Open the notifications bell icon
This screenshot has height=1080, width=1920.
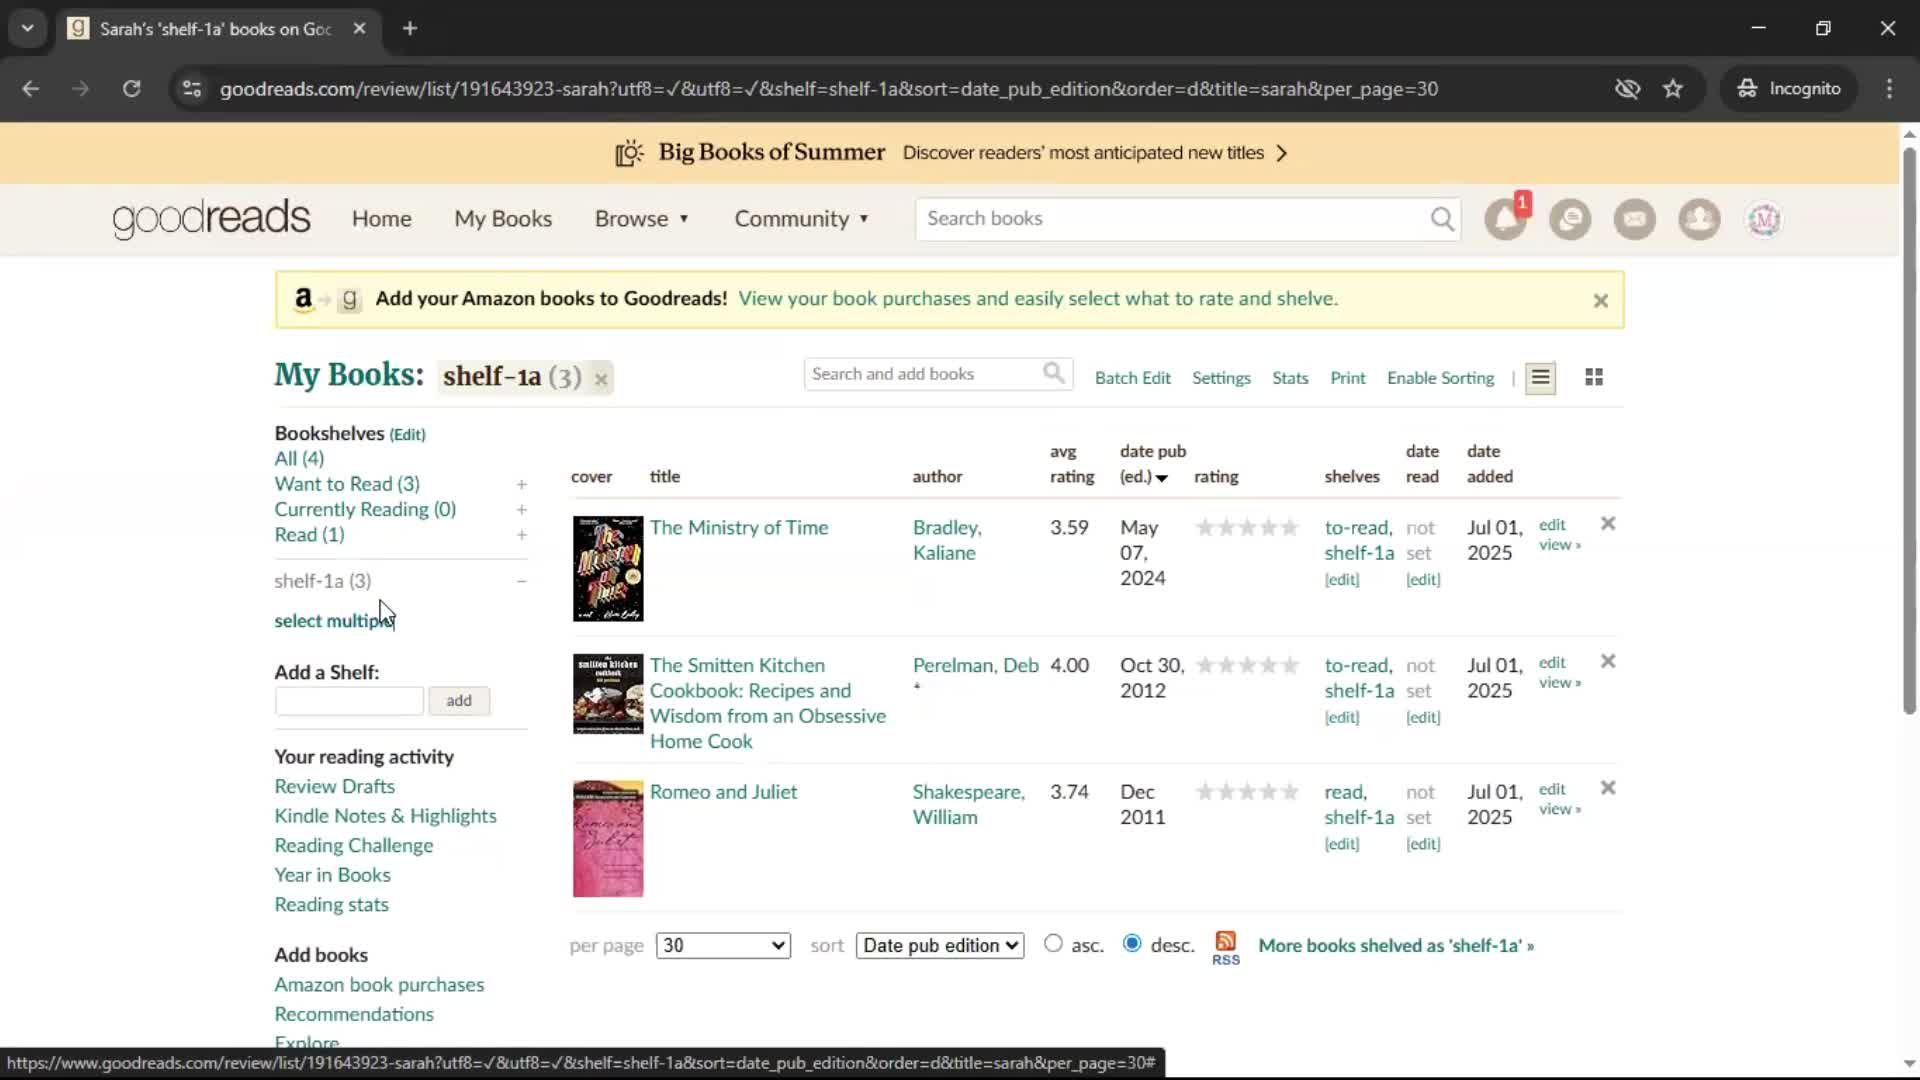[x=1505, y=219]
